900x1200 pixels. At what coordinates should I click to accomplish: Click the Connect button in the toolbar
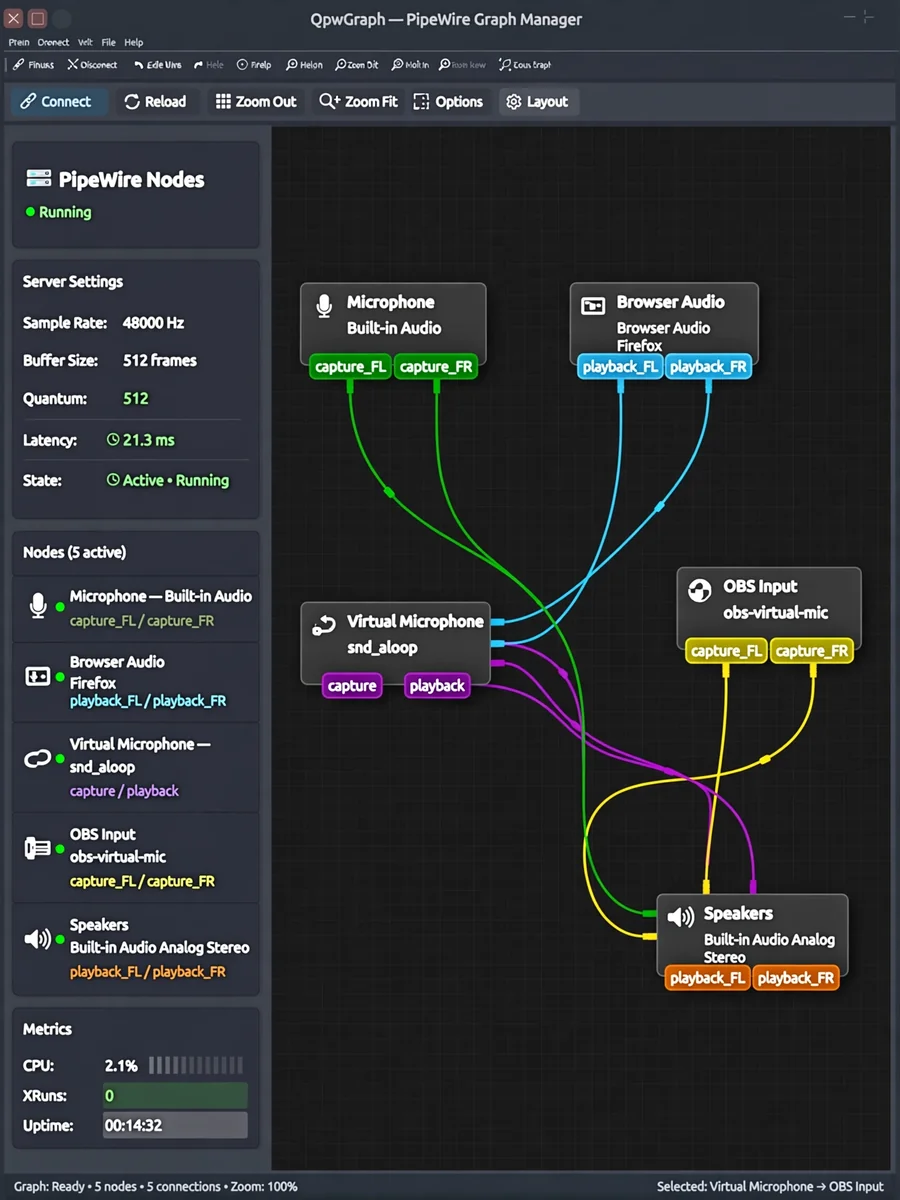[x=57, y=102]
